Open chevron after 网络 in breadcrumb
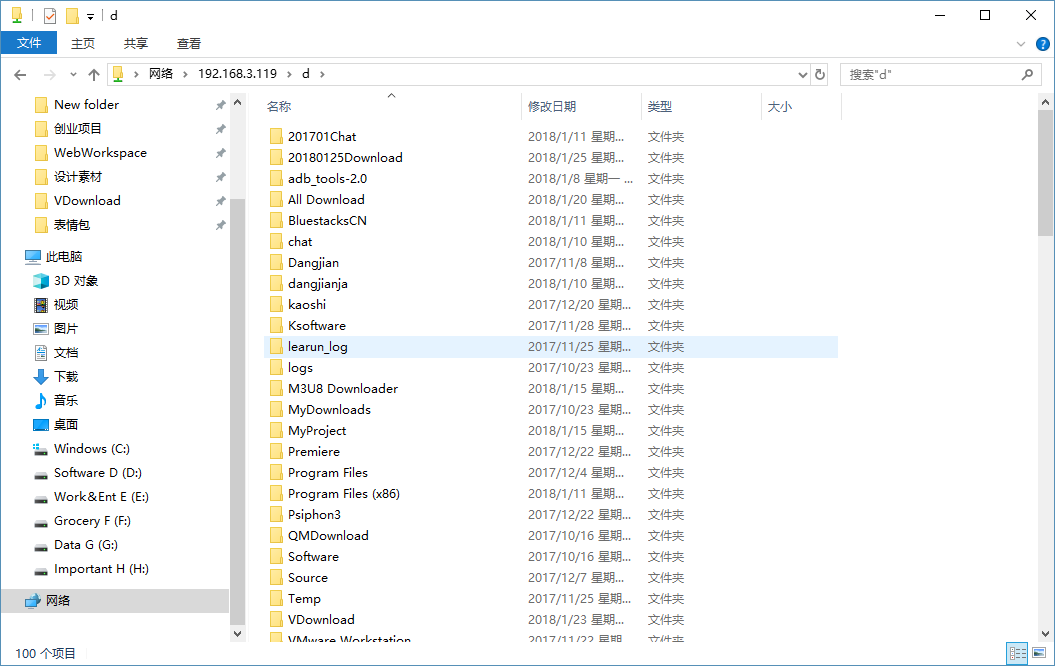The width and height of the screenshot is (1055, 666). pos(186,75)
